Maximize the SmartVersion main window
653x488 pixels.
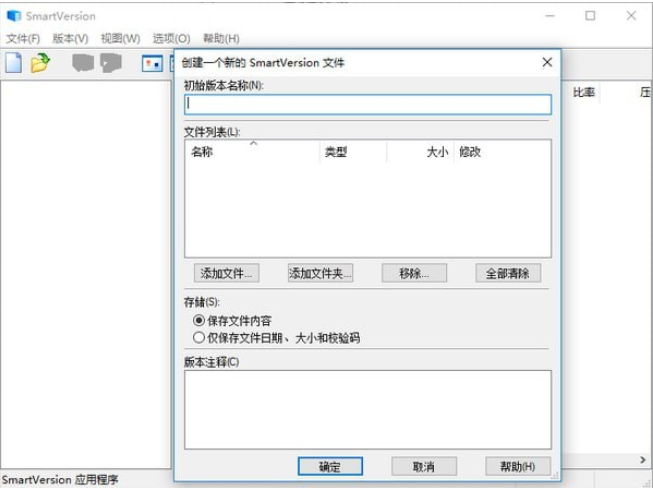[590, 16]
